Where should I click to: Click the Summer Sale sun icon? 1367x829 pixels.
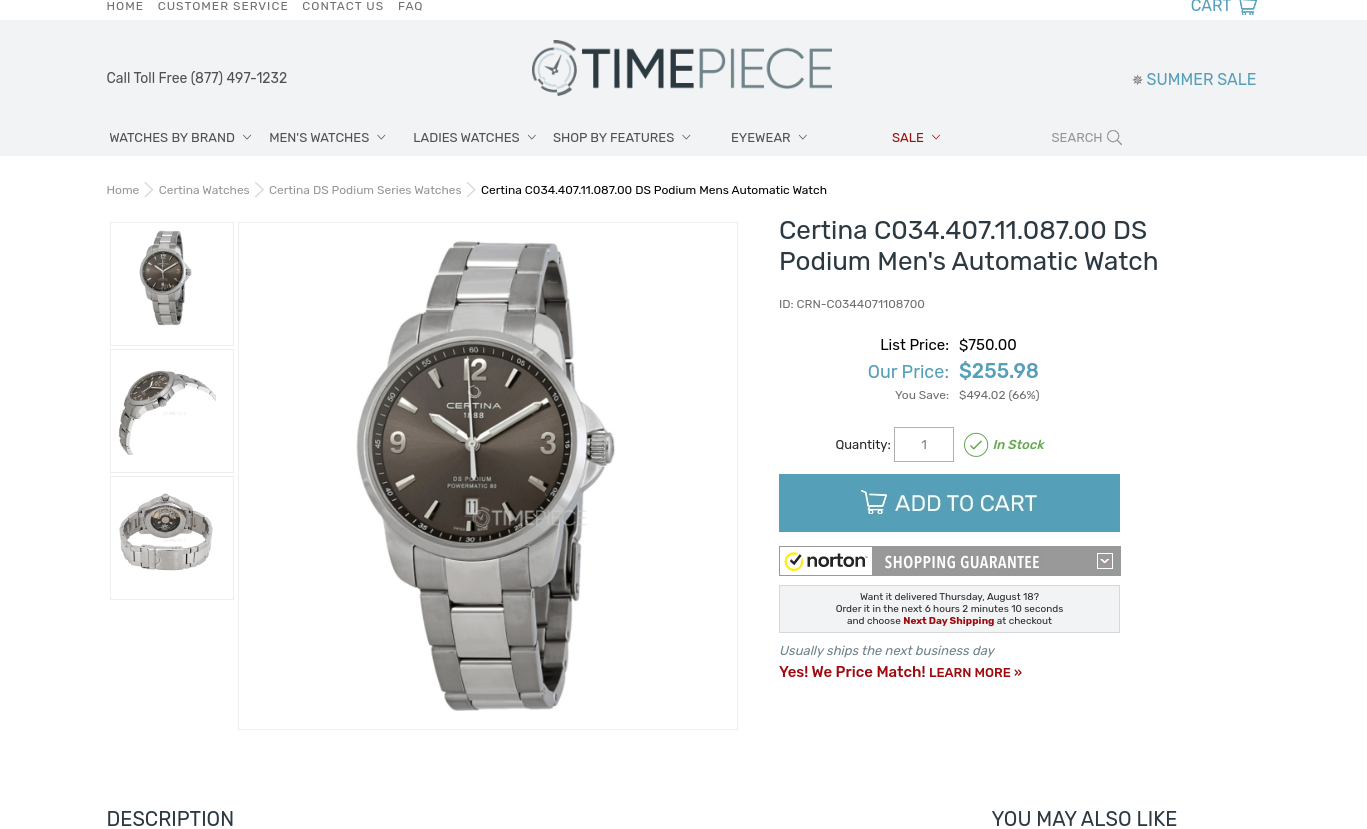1137,80
